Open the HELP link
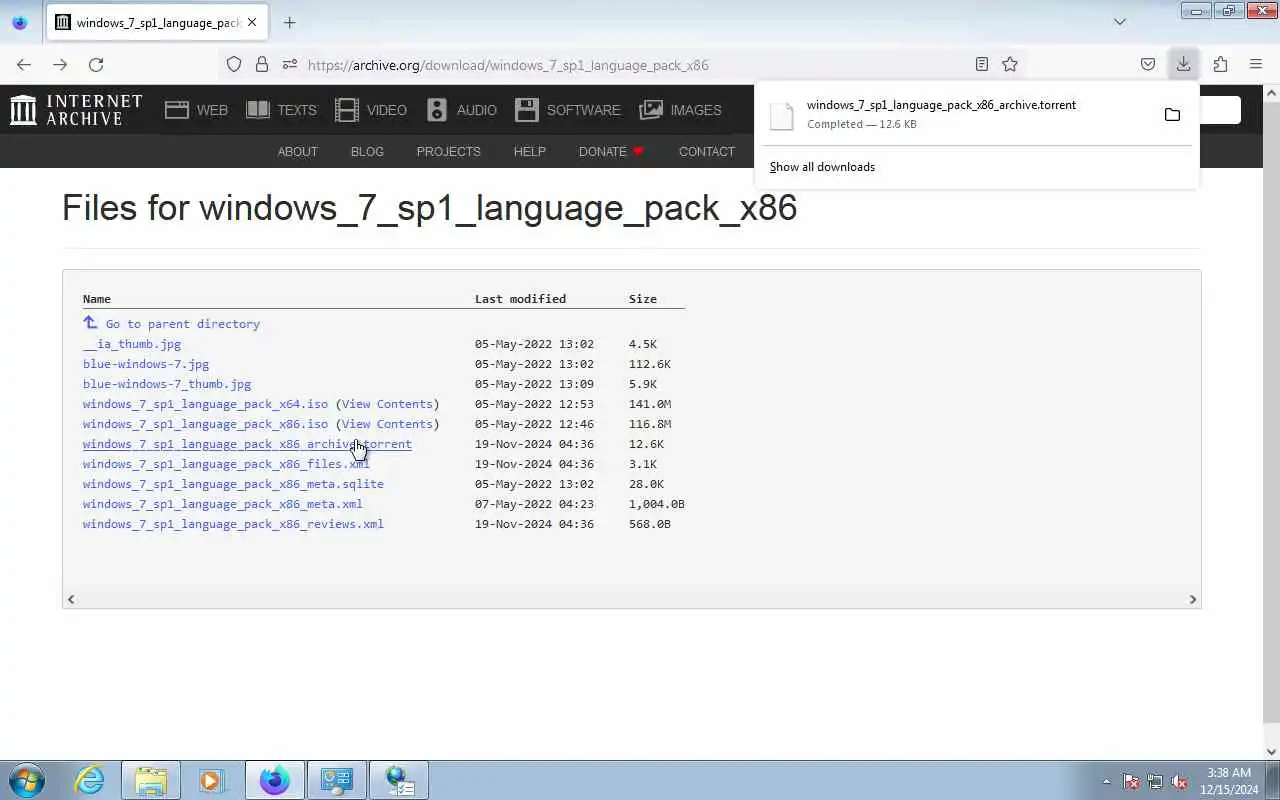This screenshot has width=1280, height=800. pos(529,152)
